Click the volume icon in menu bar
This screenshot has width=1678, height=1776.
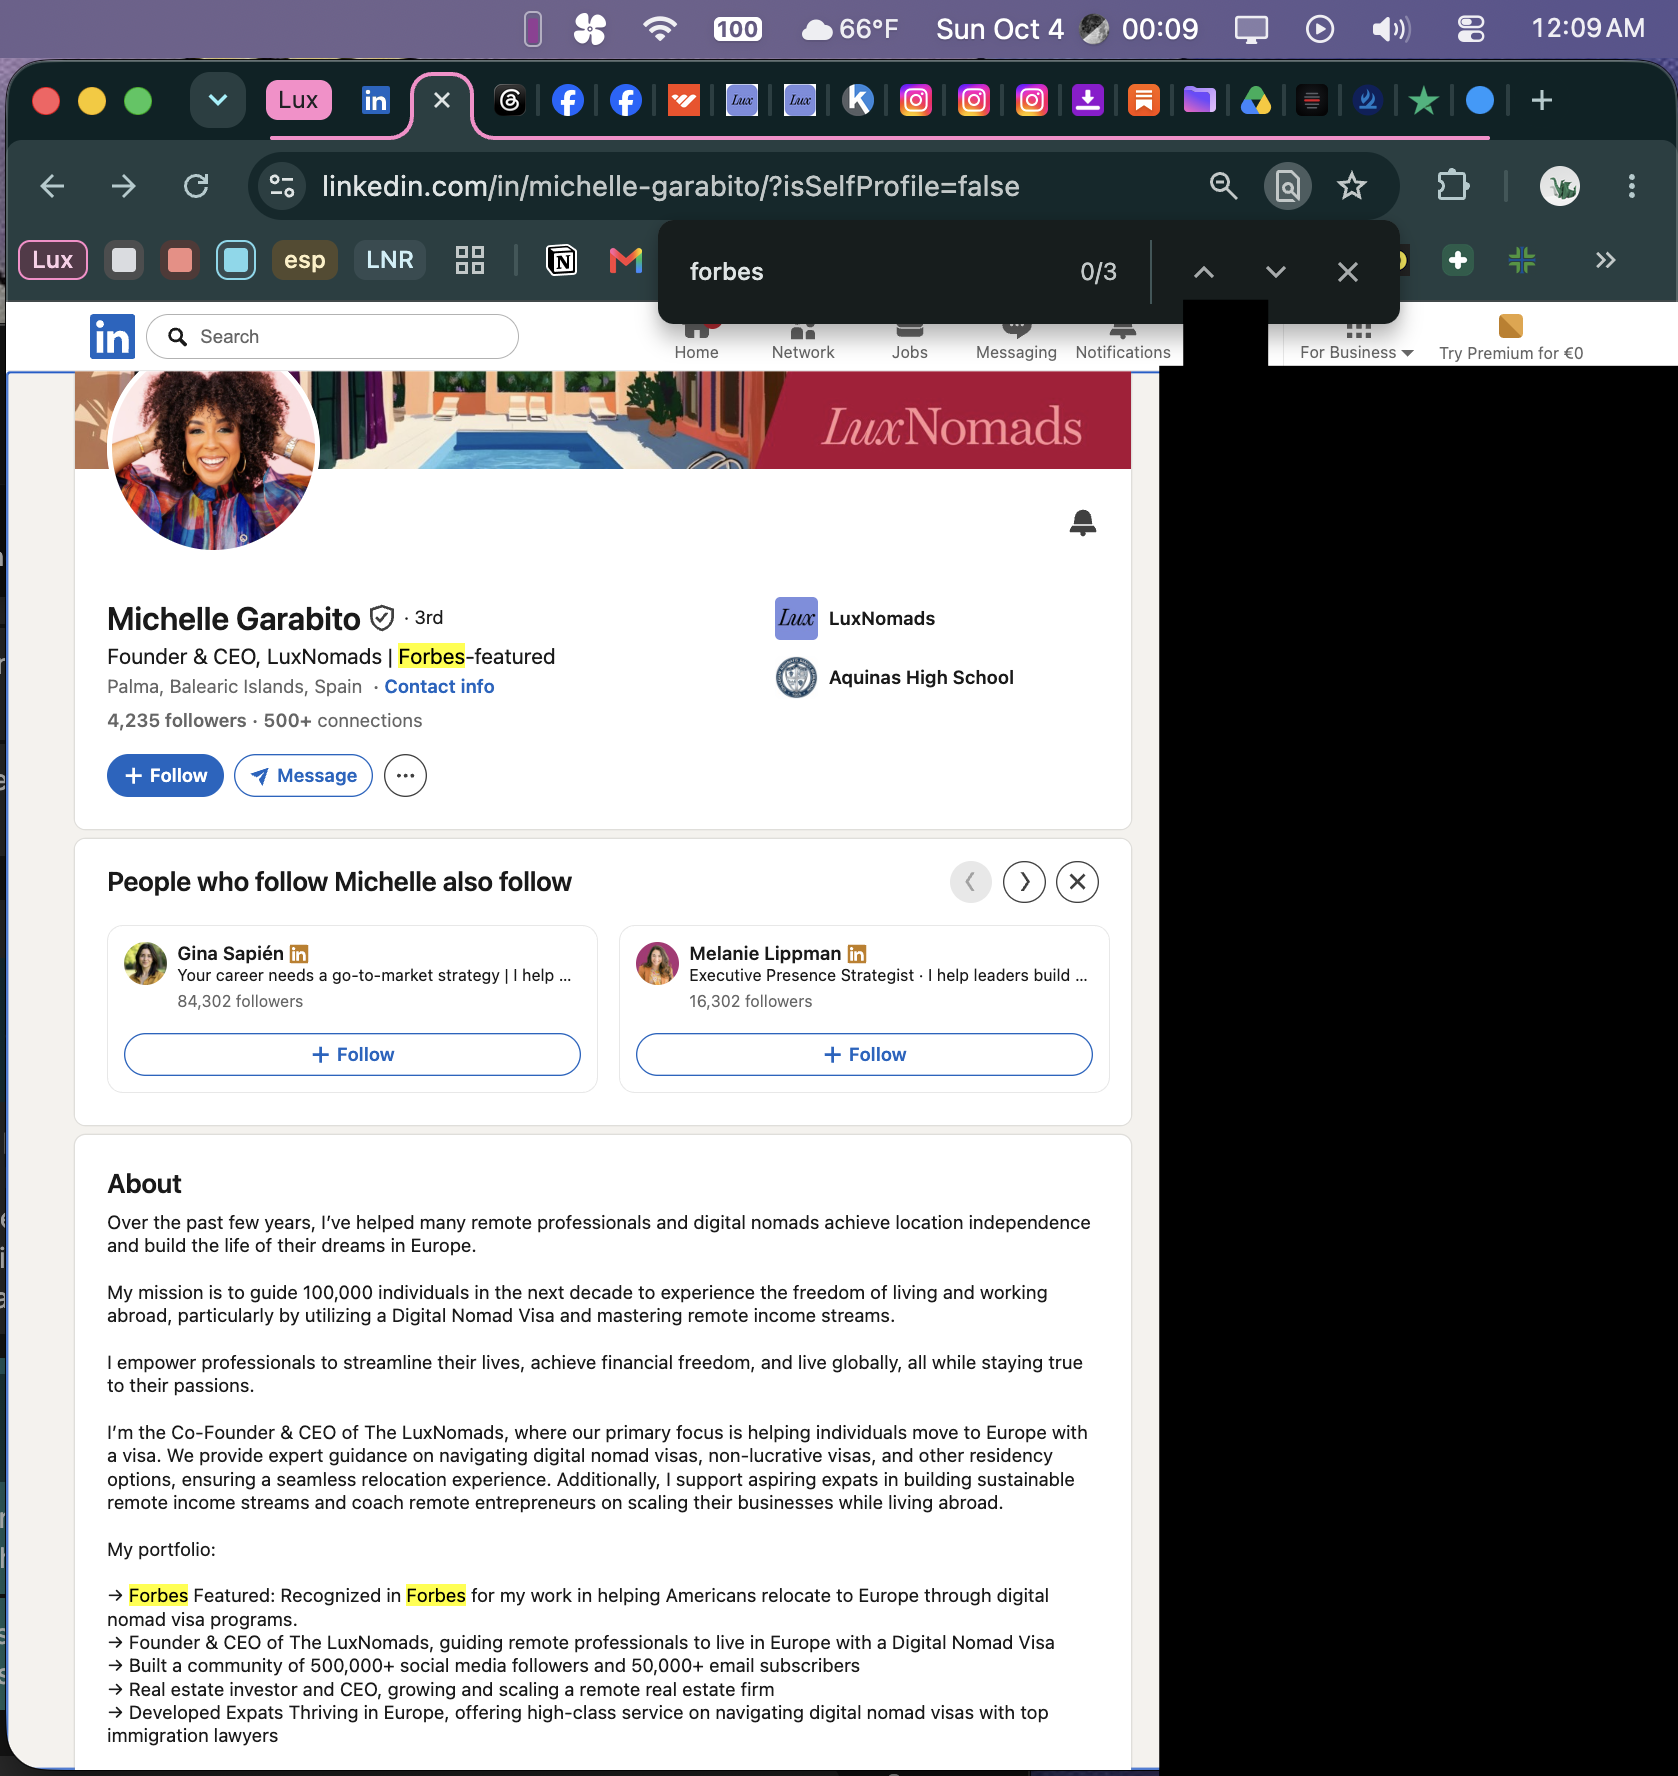click(x=1390, y=29)
